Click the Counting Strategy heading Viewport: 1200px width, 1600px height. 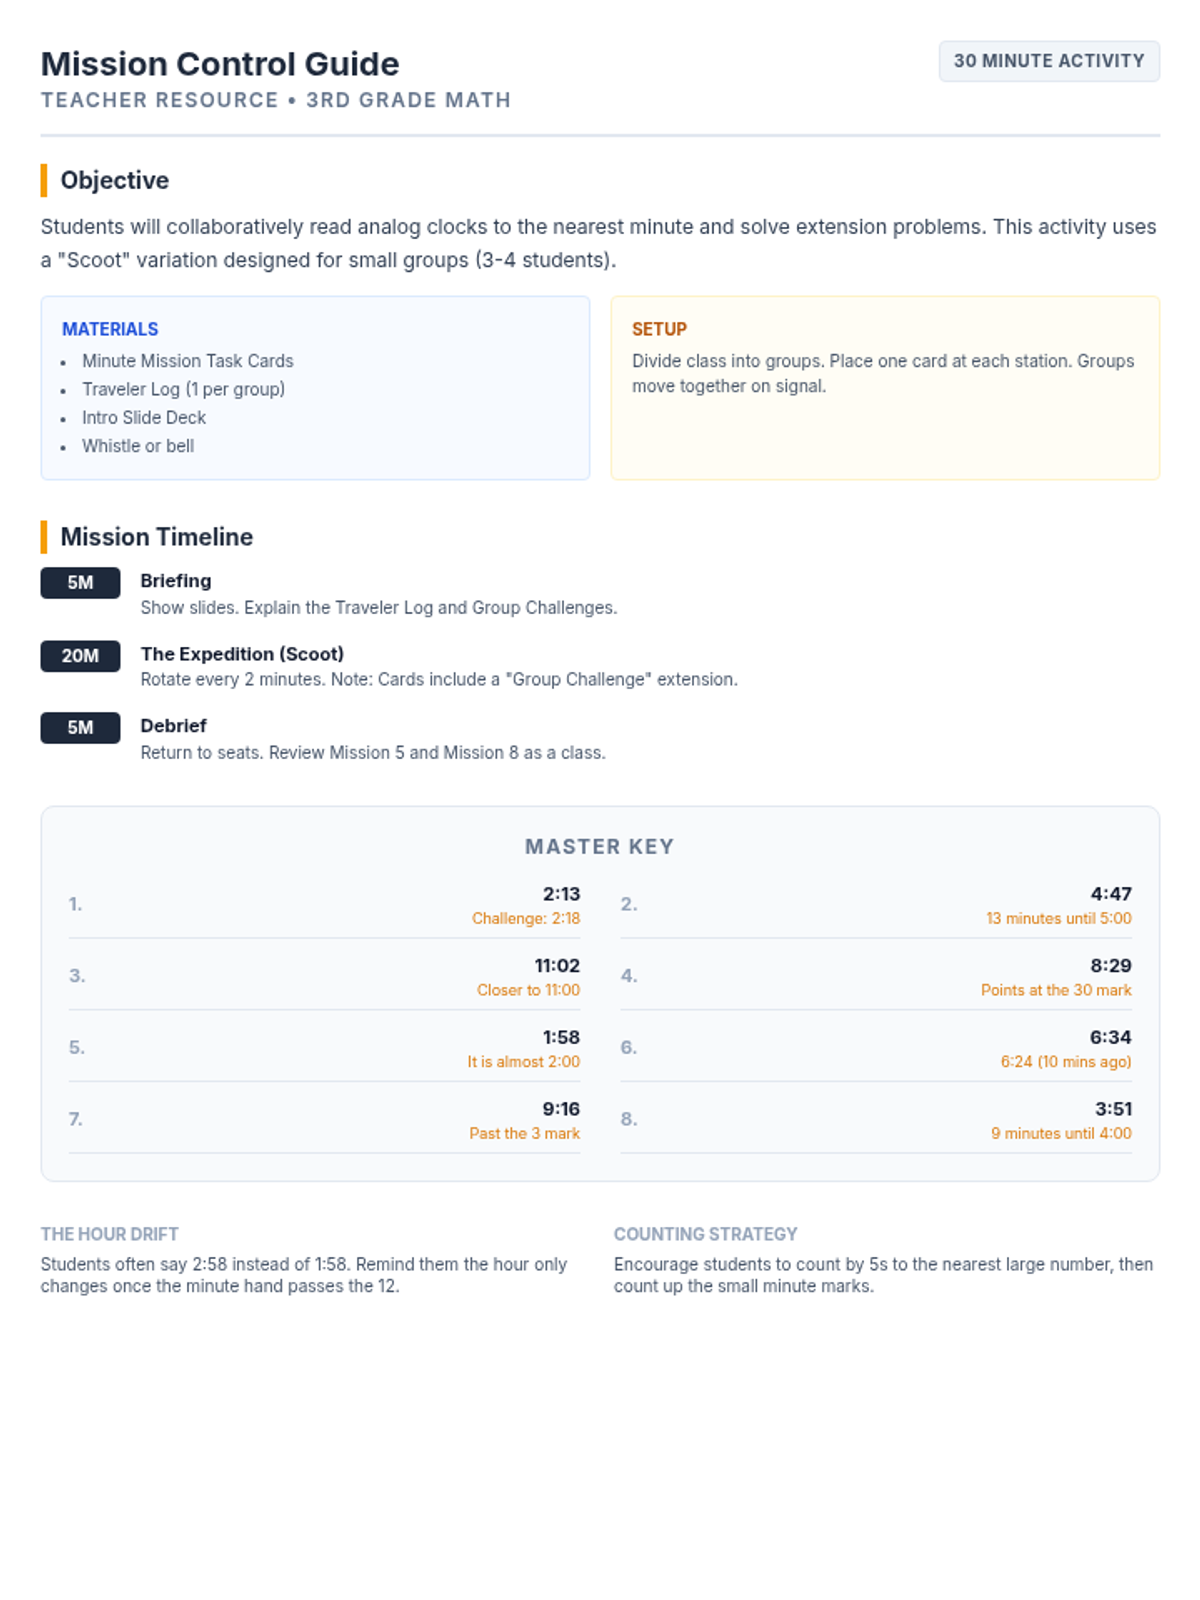[x=705, y=1234]
